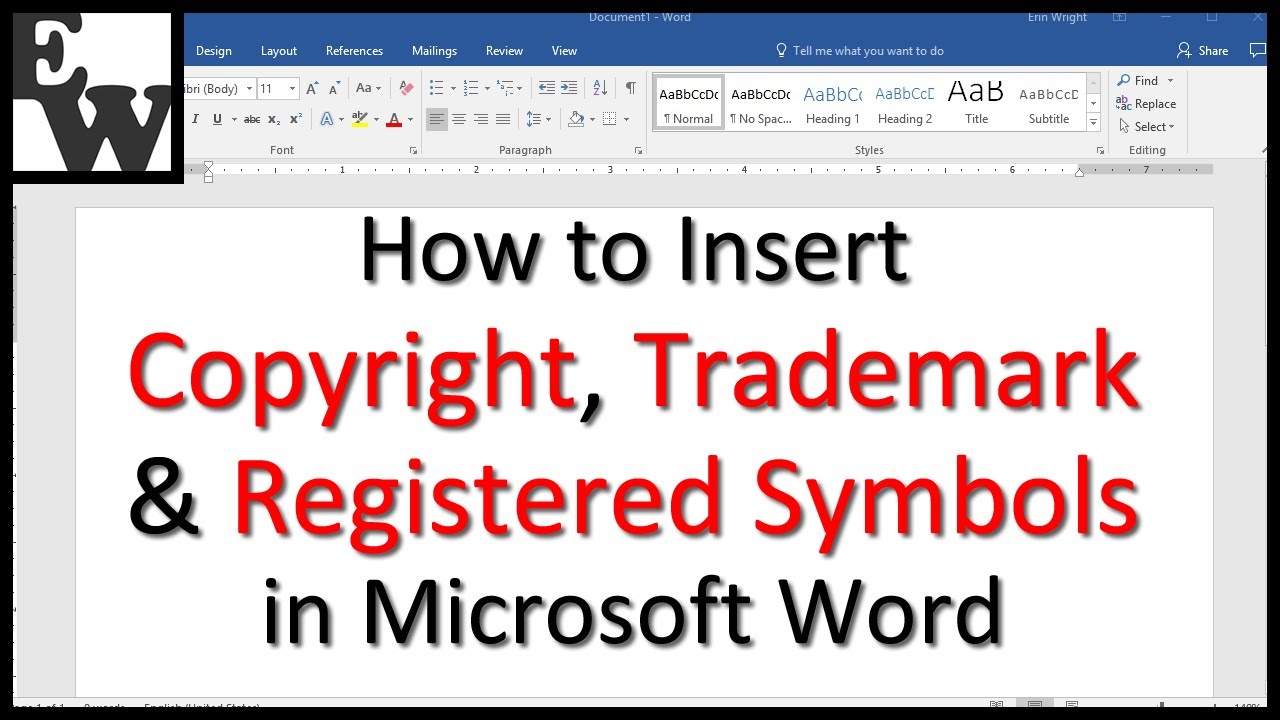
Task: Click the Clear All Formatting eraser icon
Action: pos(405,88)
